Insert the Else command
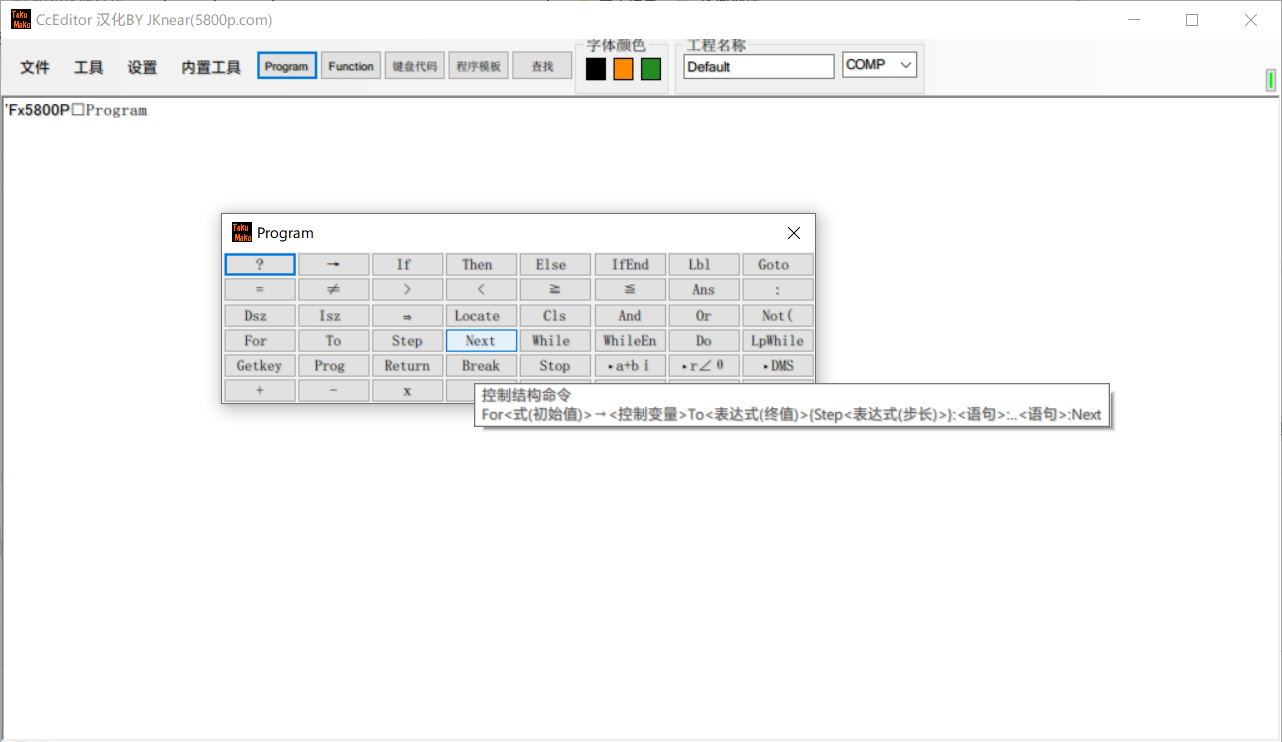This screenshot has width=1282, height=742. 555,265
